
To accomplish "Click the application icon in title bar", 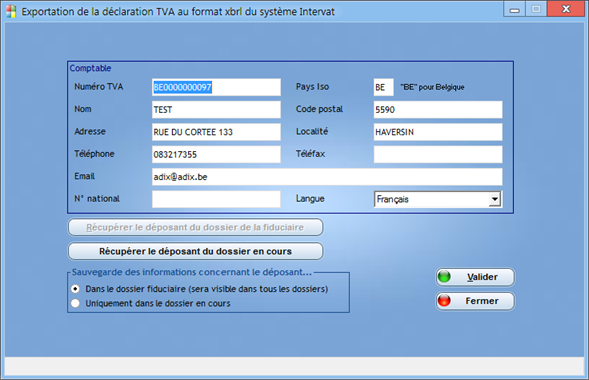I will point(11,12).
